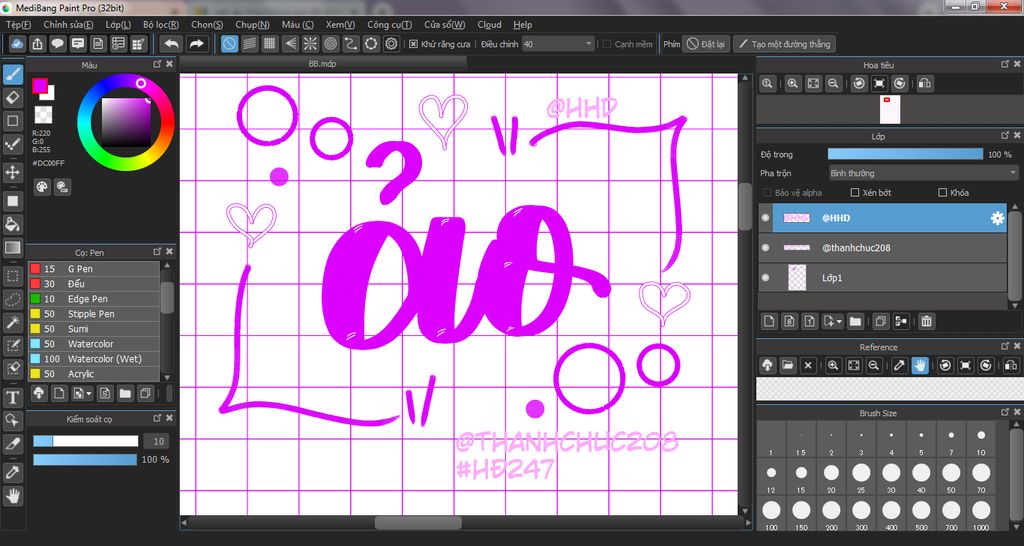Open the Pha trộn blend mode dropdown
This screenshot has height=546, width=1024.
pyautogui.click(x=923, y=173)
